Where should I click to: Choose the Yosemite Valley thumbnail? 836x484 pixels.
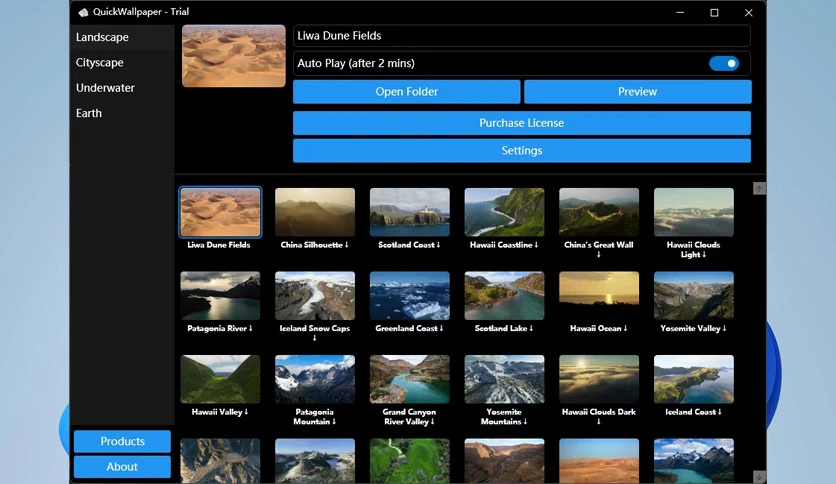(x=694, y=296)
